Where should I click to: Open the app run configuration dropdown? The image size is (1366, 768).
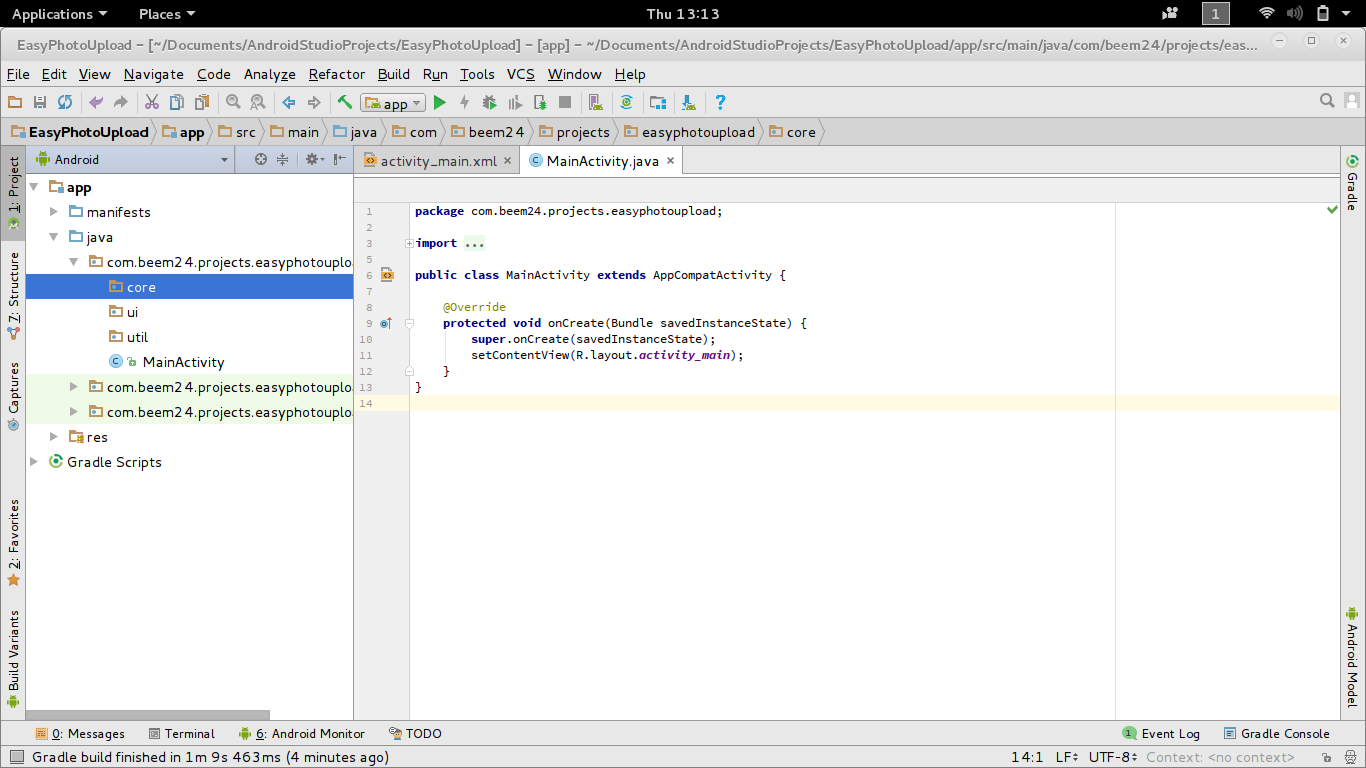point(394,103)
